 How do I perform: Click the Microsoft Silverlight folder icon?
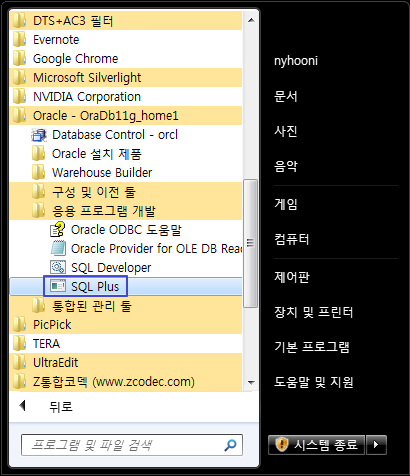pyautogui.click(x=19, y=78)
